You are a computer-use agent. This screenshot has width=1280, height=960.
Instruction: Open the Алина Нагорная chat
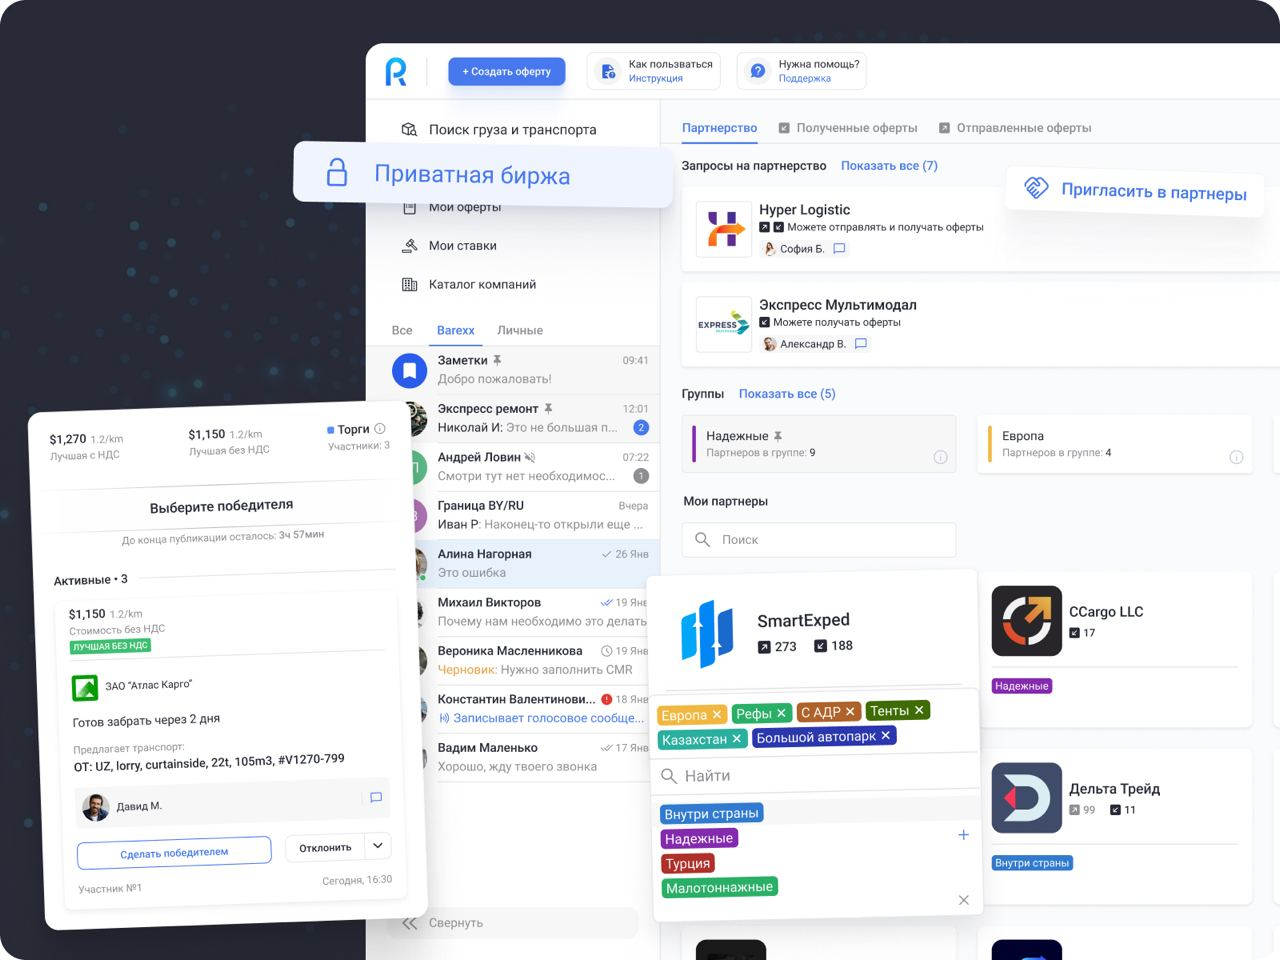535,563
